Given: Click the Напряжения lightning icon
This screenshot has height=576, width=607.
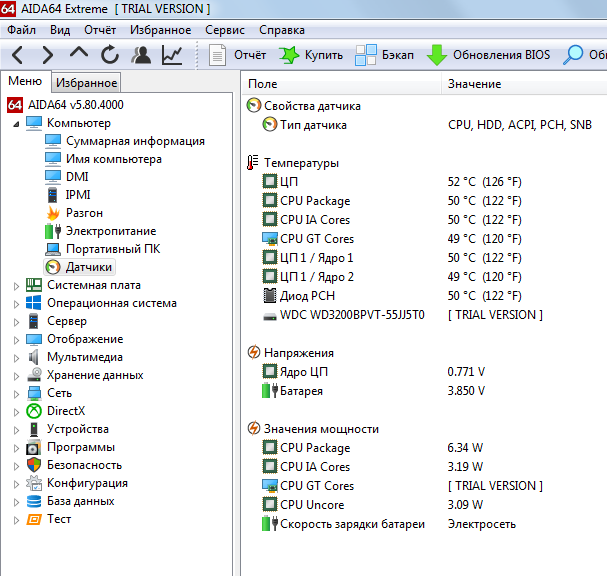Looking at the screenshot, I should click(254, 352).
